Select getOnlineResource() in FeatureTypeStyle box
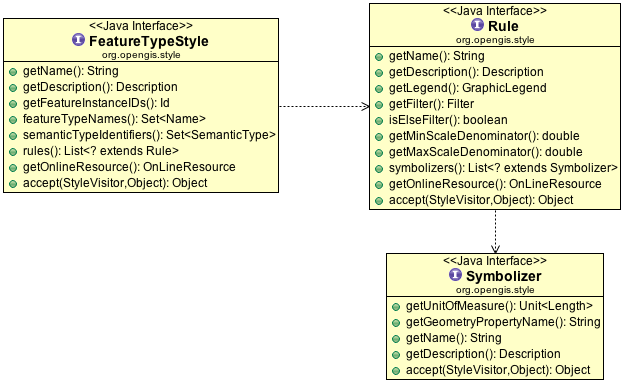 129,167
